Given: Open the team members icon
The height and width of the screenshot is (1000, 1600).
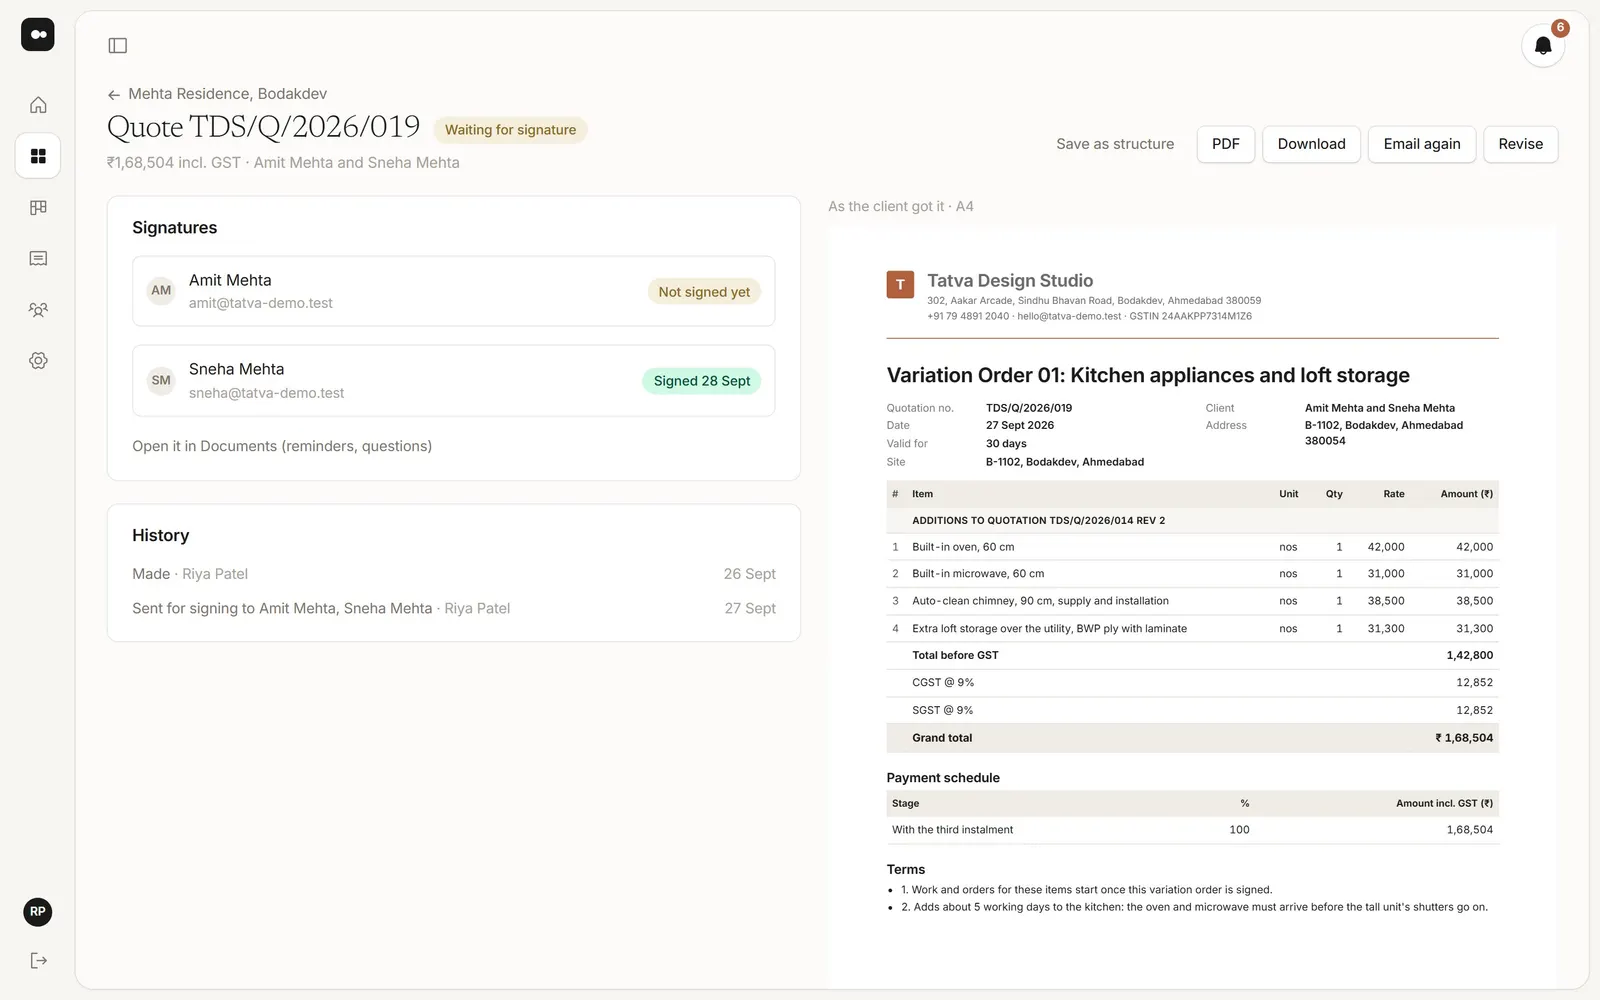Looking at the screenshot, I should click(38, 310).
